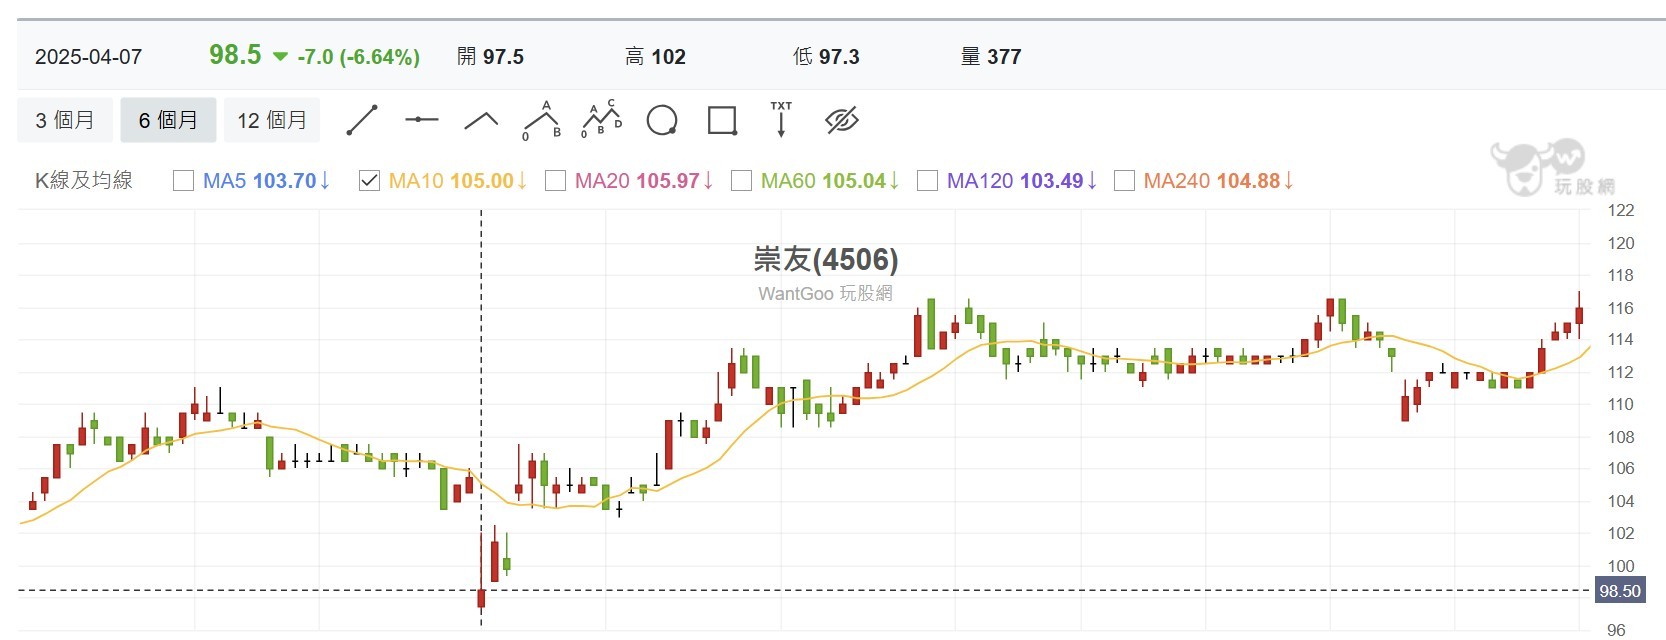Click the 110 price axis label
This screenshot has height=640, width=1666.
pyautogui.click(x=1620, y=404)
